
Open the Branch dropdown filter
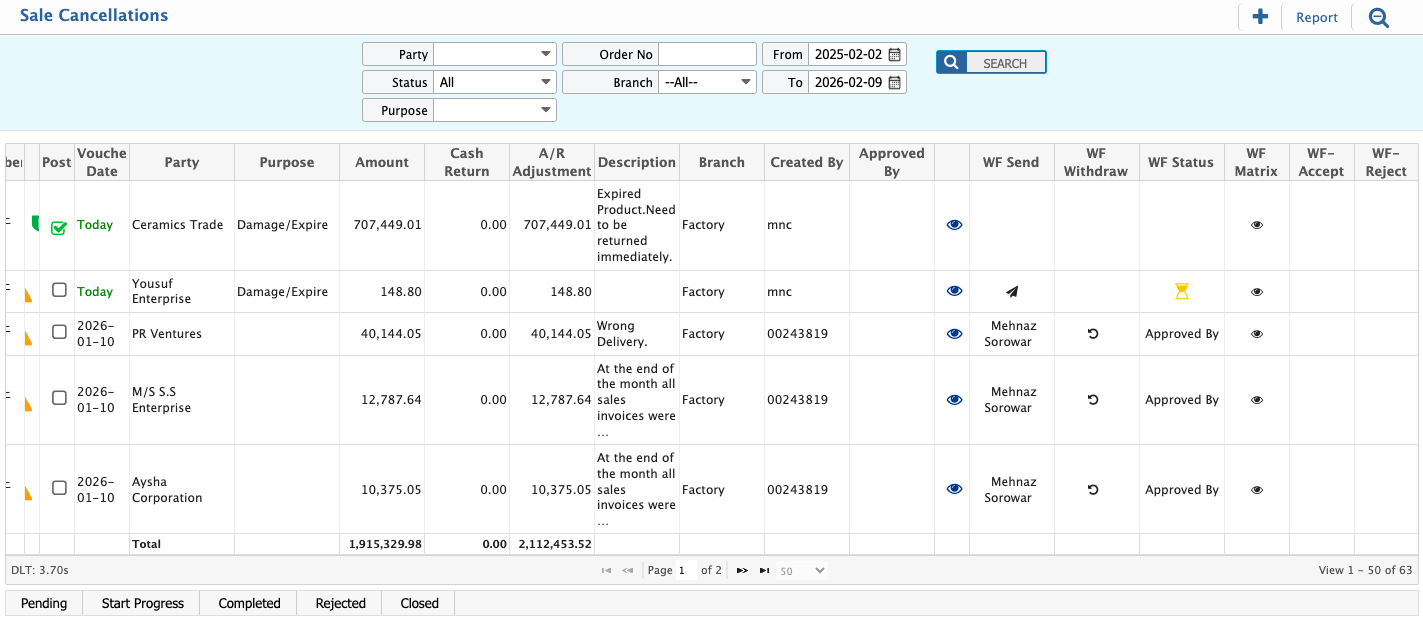707,82
